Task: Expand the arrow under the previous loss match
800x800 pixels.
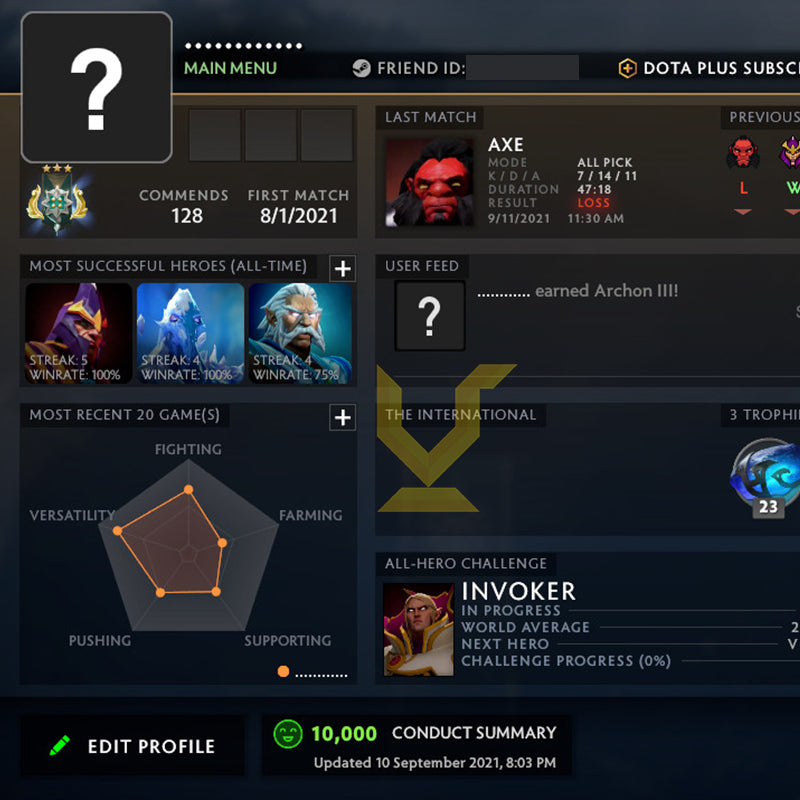Action: click(x=743, y=211)
